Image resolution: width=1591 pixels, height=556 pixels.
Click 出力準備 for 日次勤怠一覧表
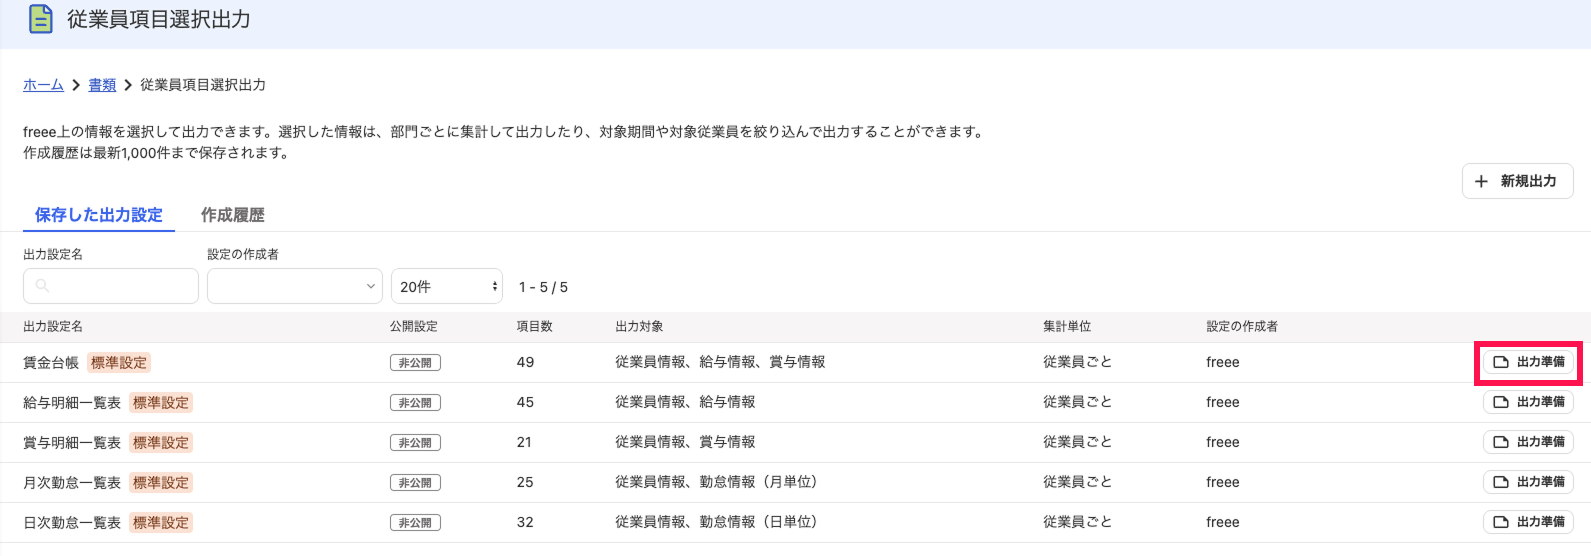click(1528, 522)
